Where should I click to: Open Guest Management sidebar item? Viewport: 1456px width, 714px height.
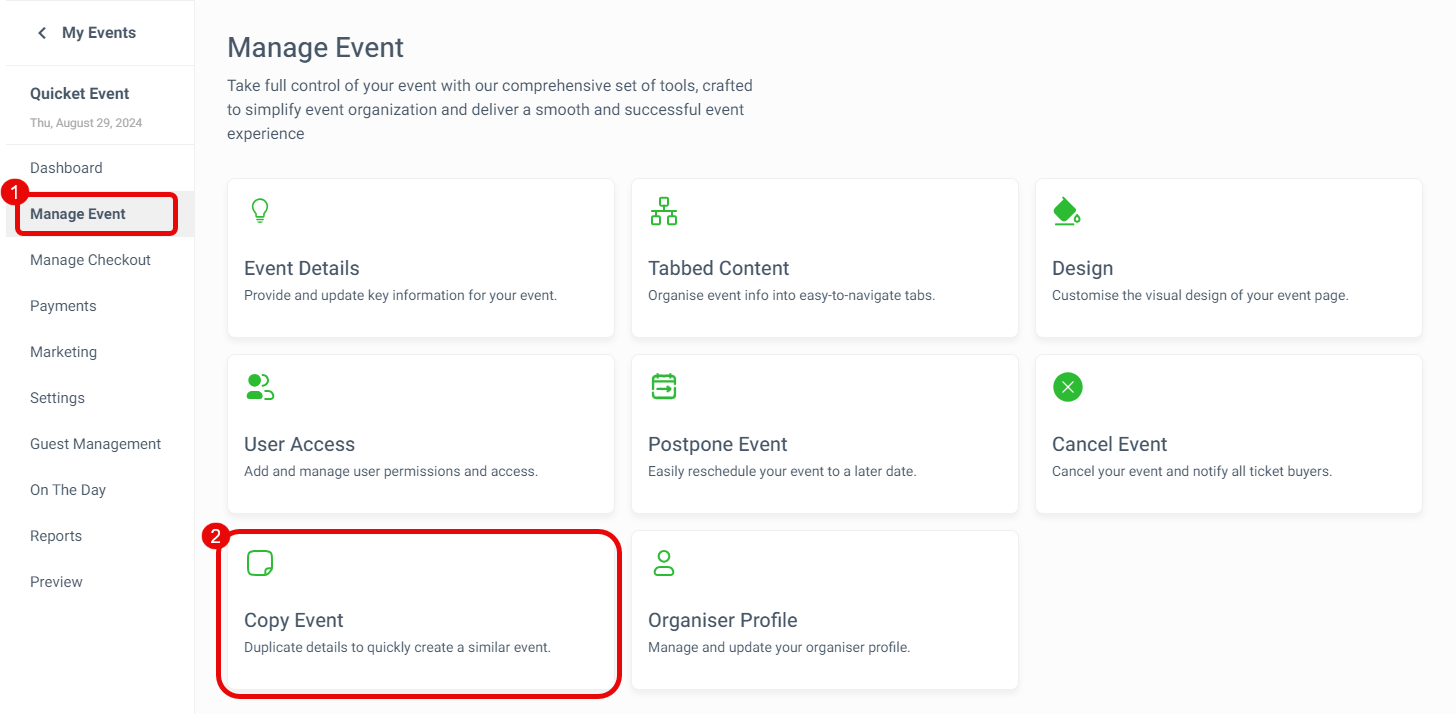95,444
